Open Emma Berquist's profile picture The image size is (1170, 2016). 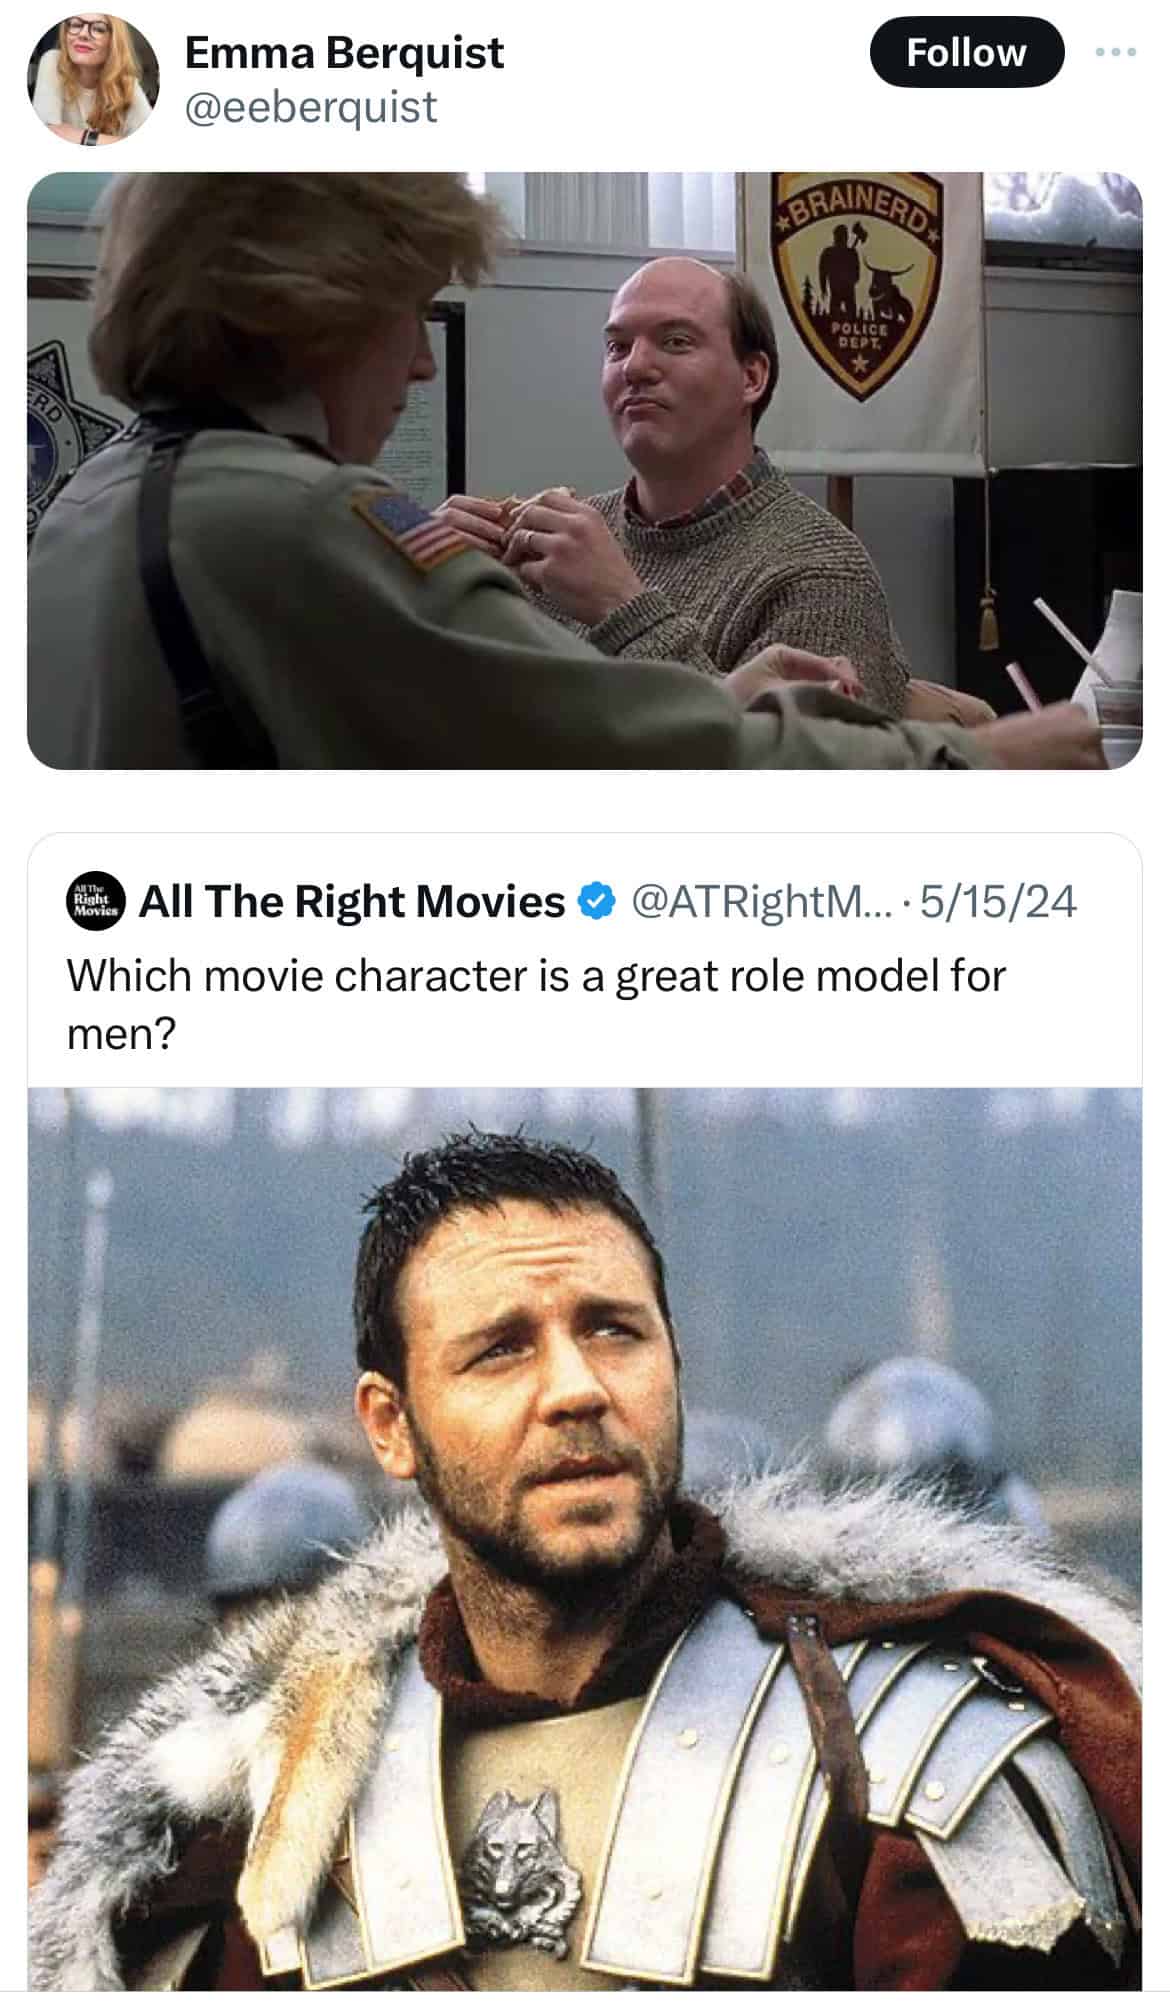pyautogui.click(x=92, y=80)
